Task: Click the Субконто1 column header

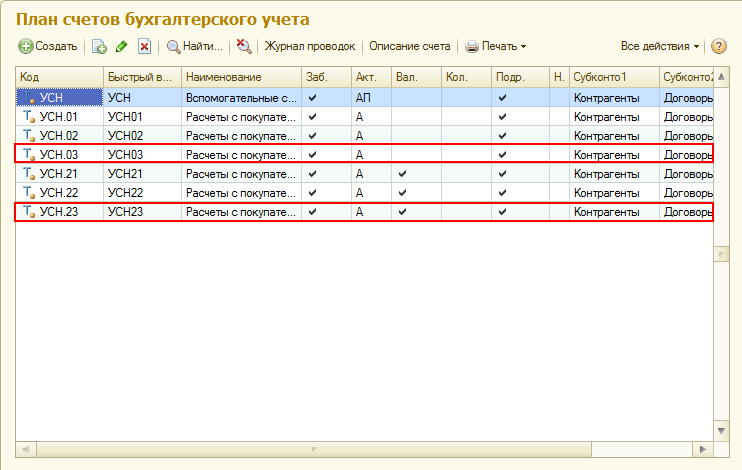Action: 614,77
